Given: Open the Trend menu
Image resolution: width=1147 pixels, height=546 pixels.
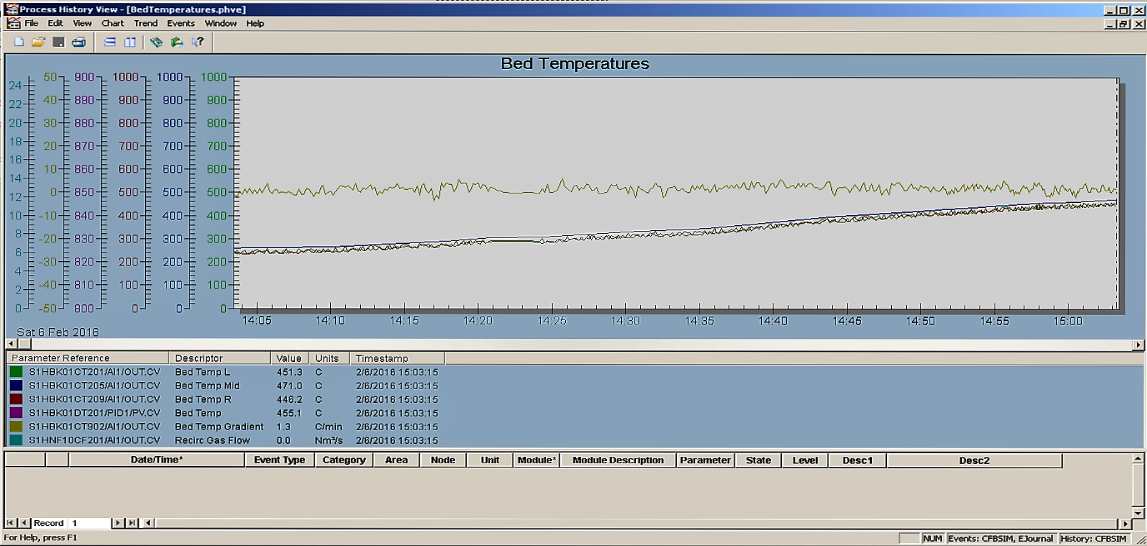Looking at the screenshot, I should tap(146, 23).
